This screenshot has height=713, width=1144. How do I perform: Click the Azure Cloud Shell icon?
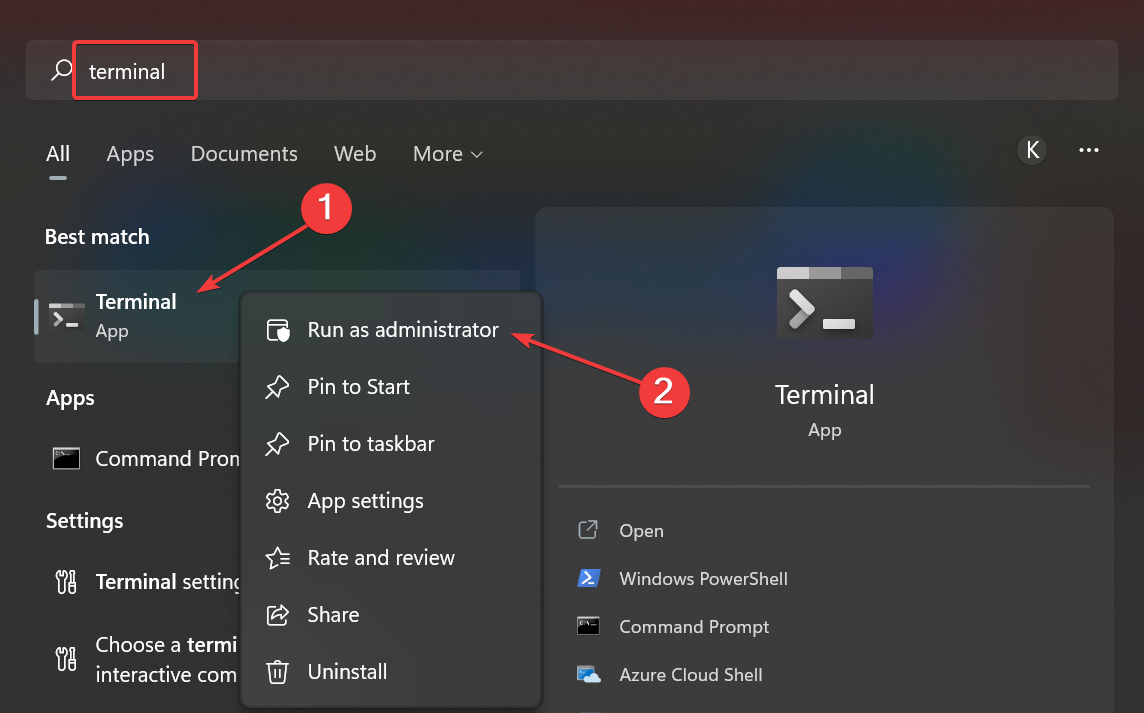click(589, 674)
